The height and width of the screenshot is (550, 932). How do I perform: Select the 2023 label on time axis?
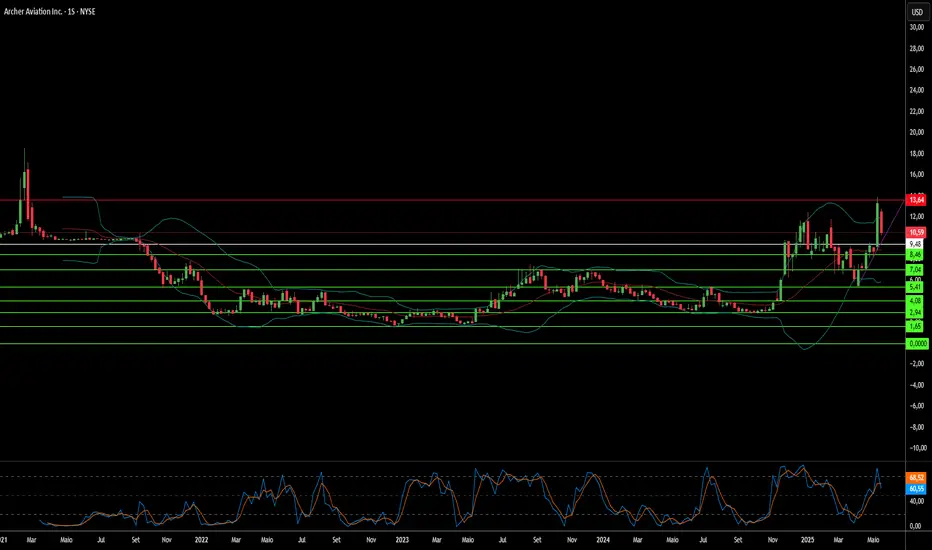coord(402,540)
